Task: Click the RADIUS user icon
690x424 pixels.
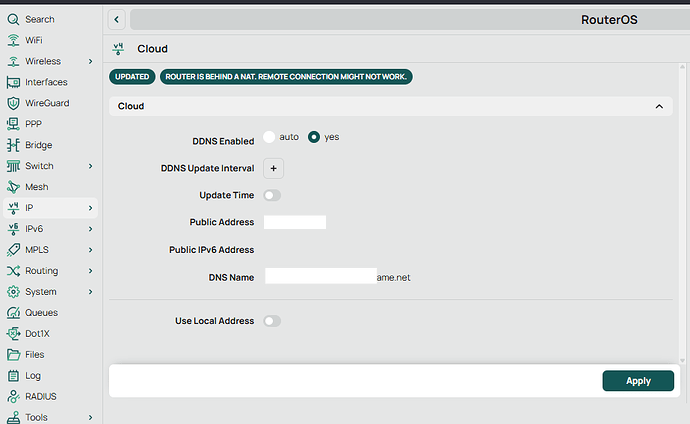Action: pyautogui.click(x=13, y=397)
